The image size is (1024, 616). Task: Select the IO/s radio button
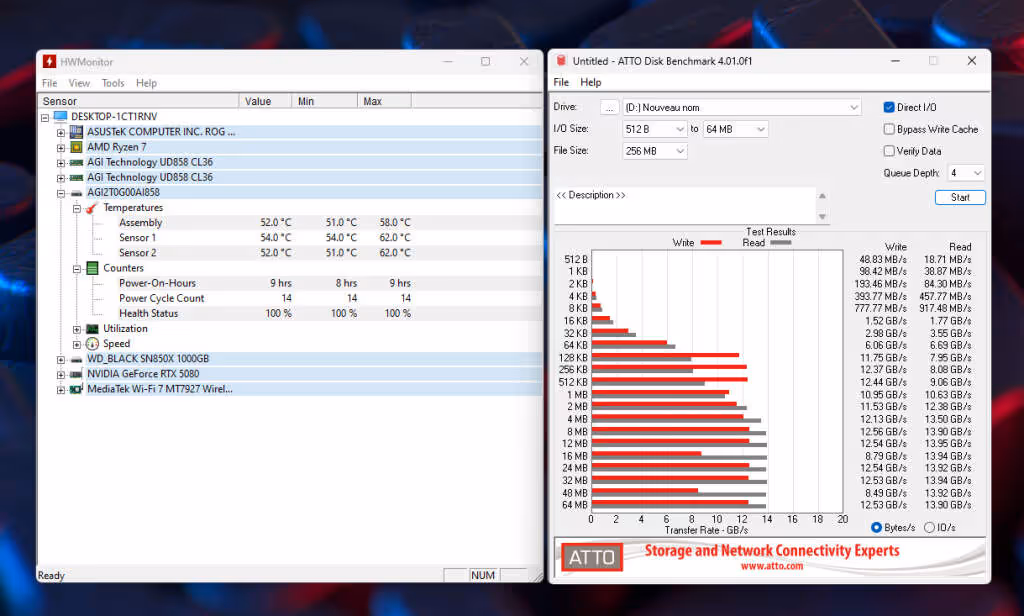click(x=929, y=527)
